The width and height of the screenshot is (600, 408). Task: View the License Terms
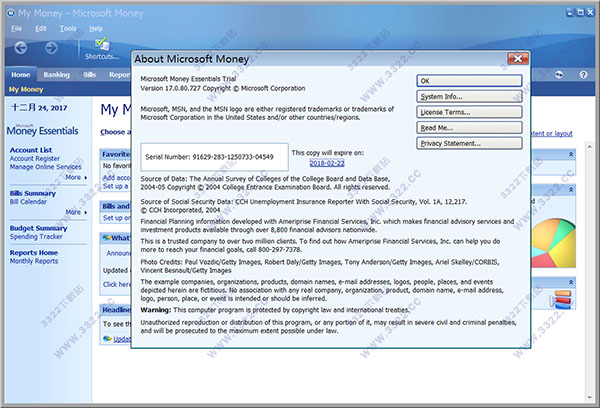click(x=470, y=112)
